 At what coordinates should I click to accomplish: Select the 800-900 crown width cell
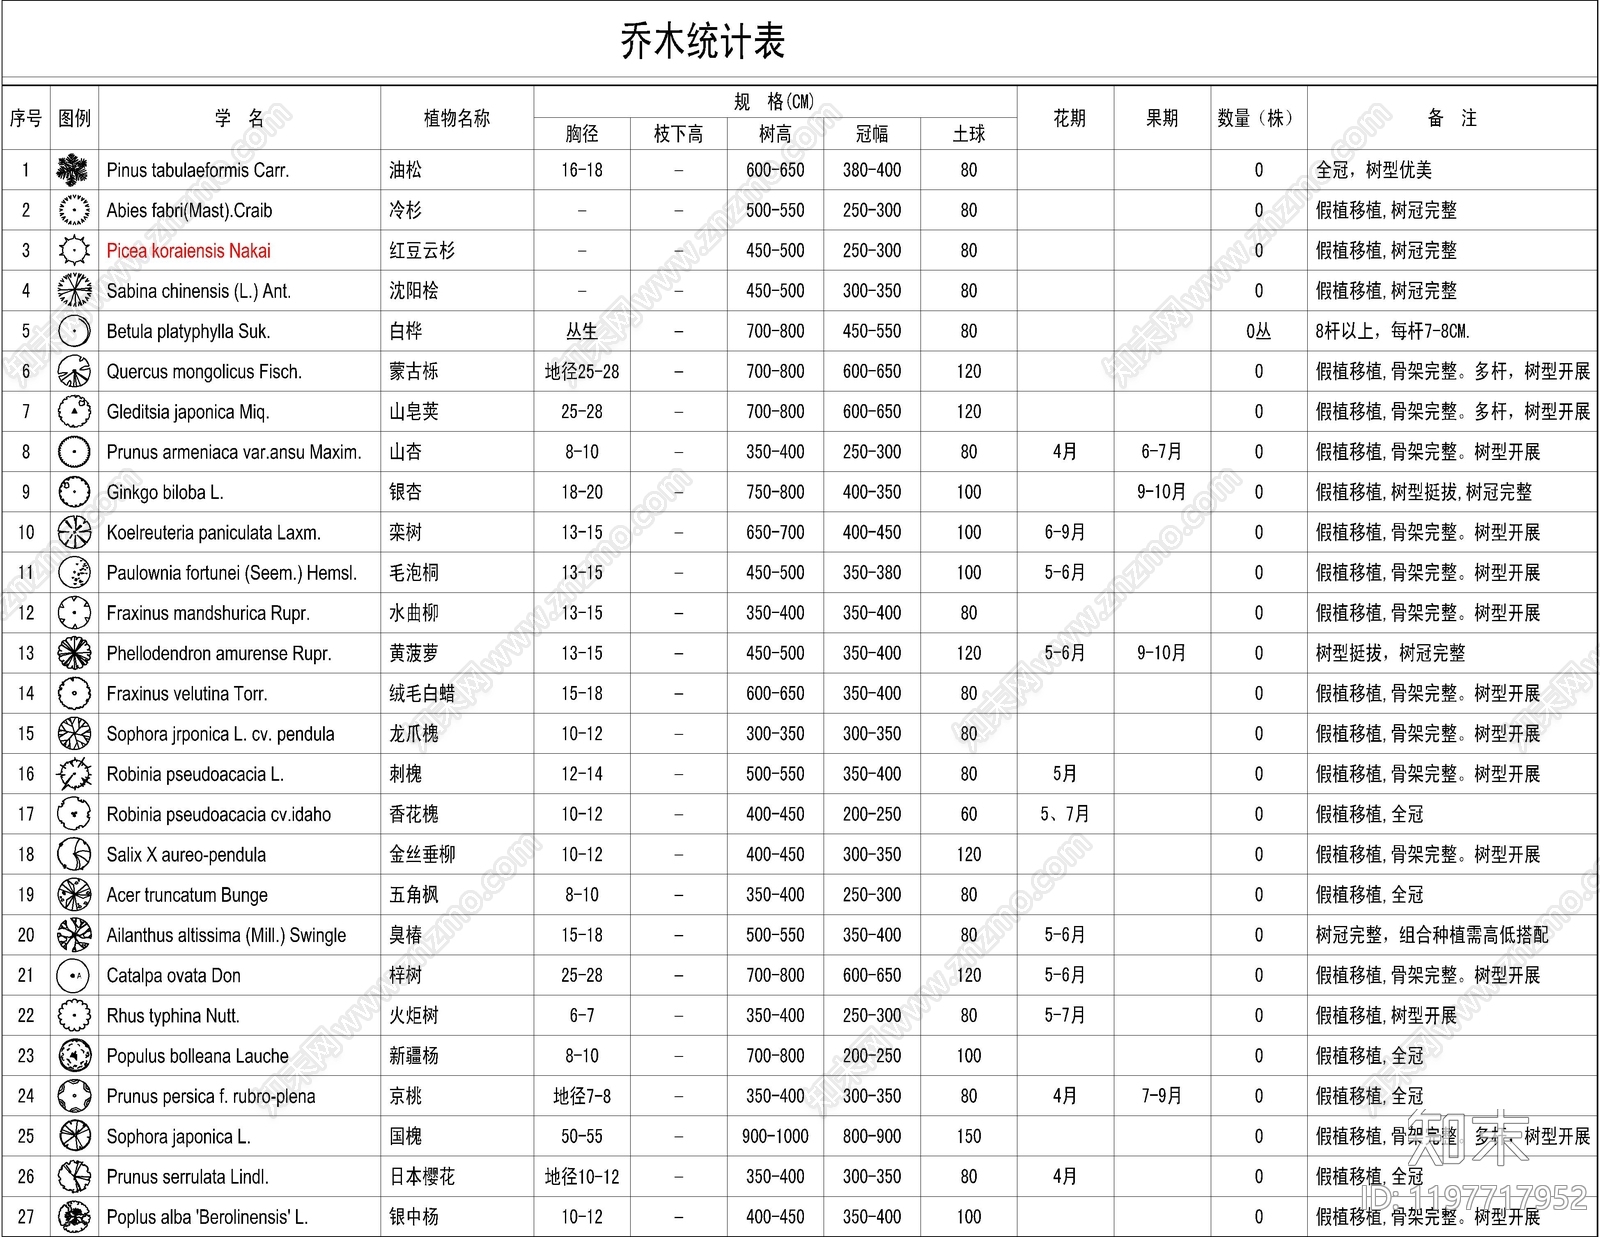click(x=871, y=1136)
